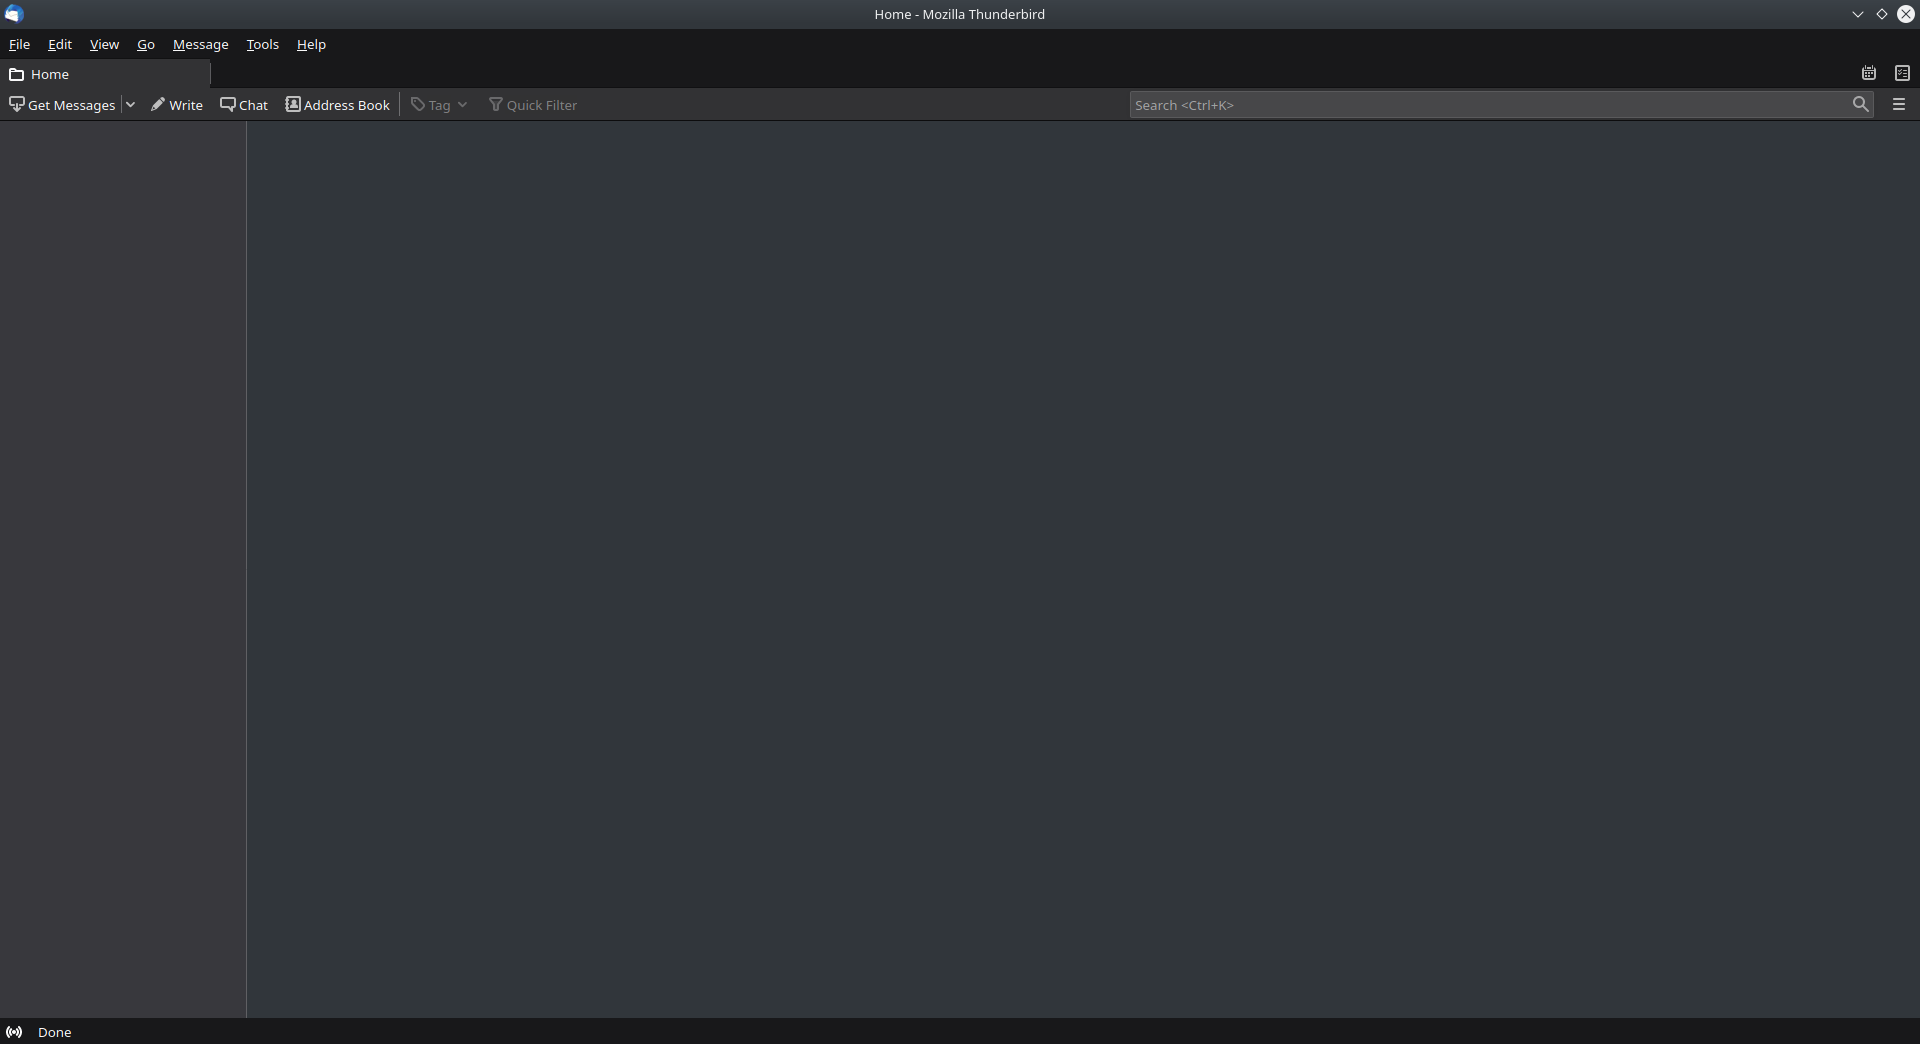Click the Thunderbird logo in title bar
Viewport: 1920px width, 1044px height.
tap(14, 14)
